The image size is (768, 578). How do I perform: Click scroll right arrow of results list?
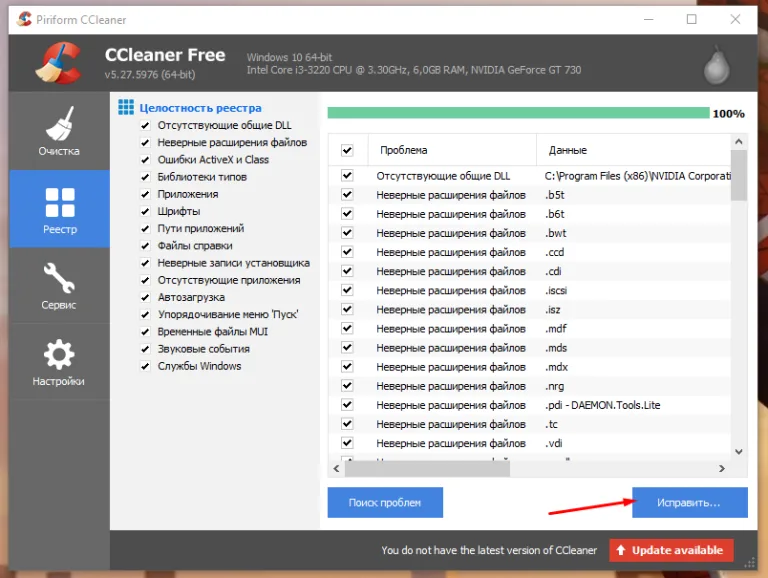point(721,469)
